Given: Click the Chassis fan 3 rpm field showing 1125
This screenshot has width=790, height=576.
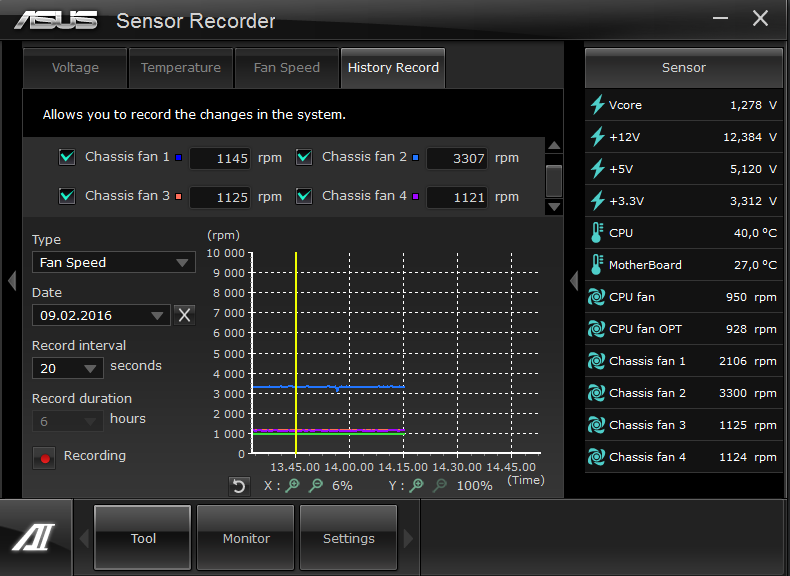Looking at the screenshot, I should [220, 197].
